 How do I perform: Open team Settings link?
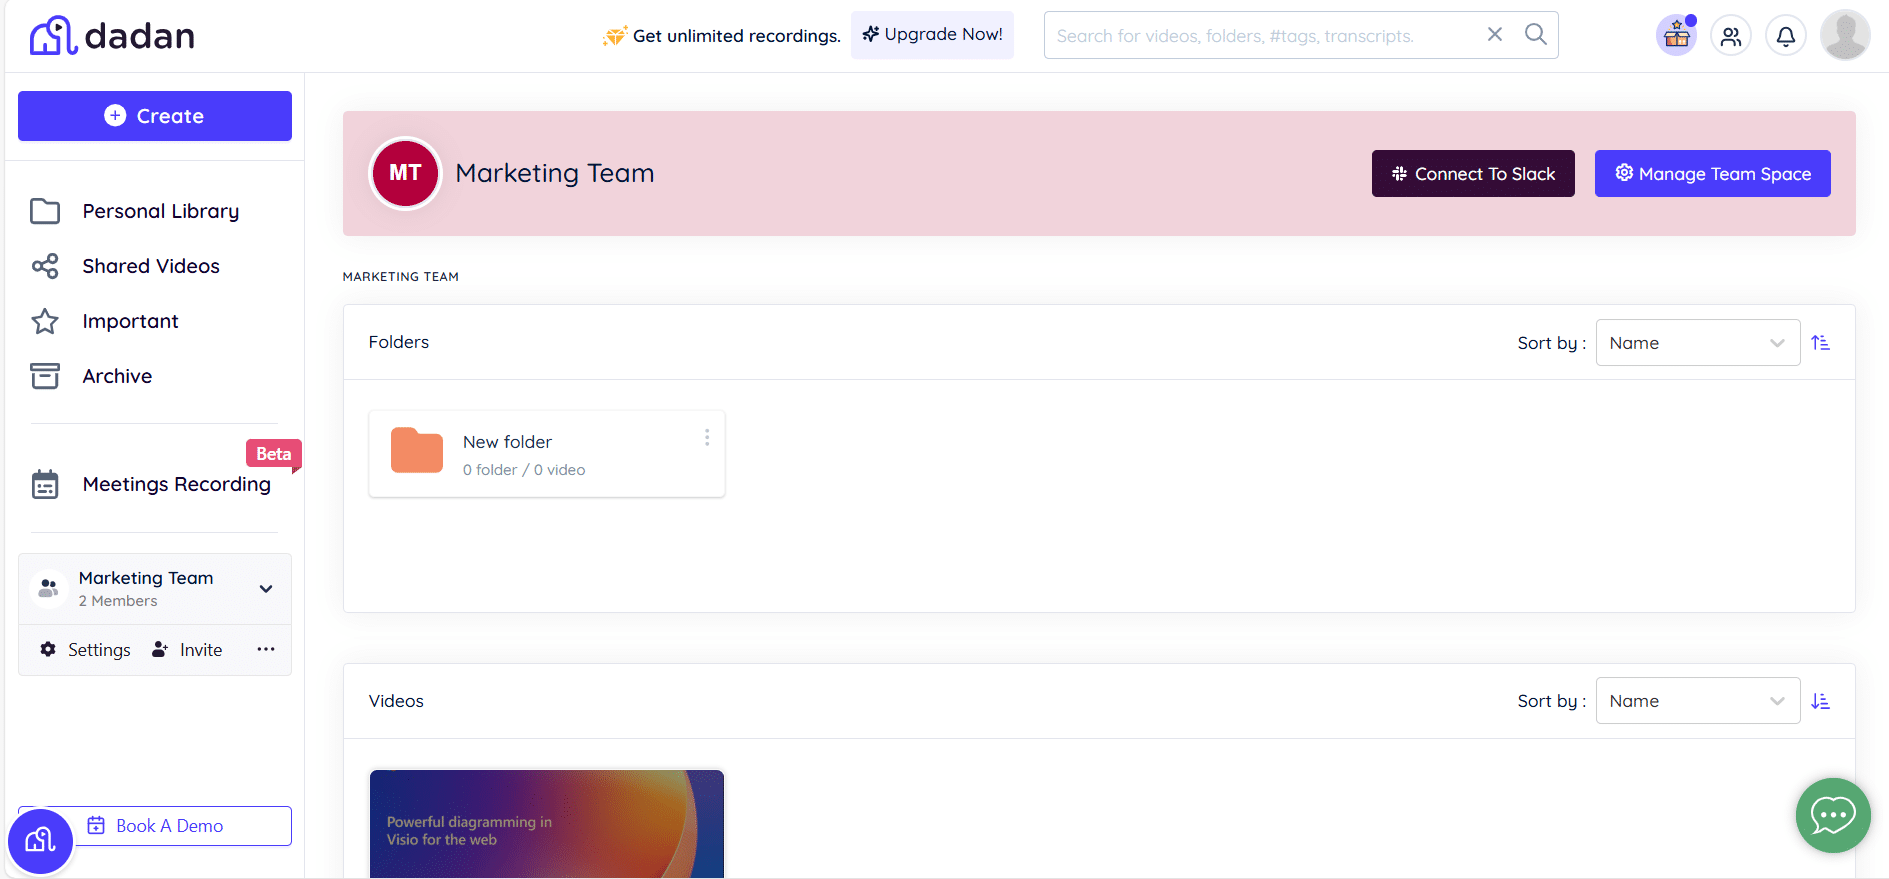(x=86, y=650)
